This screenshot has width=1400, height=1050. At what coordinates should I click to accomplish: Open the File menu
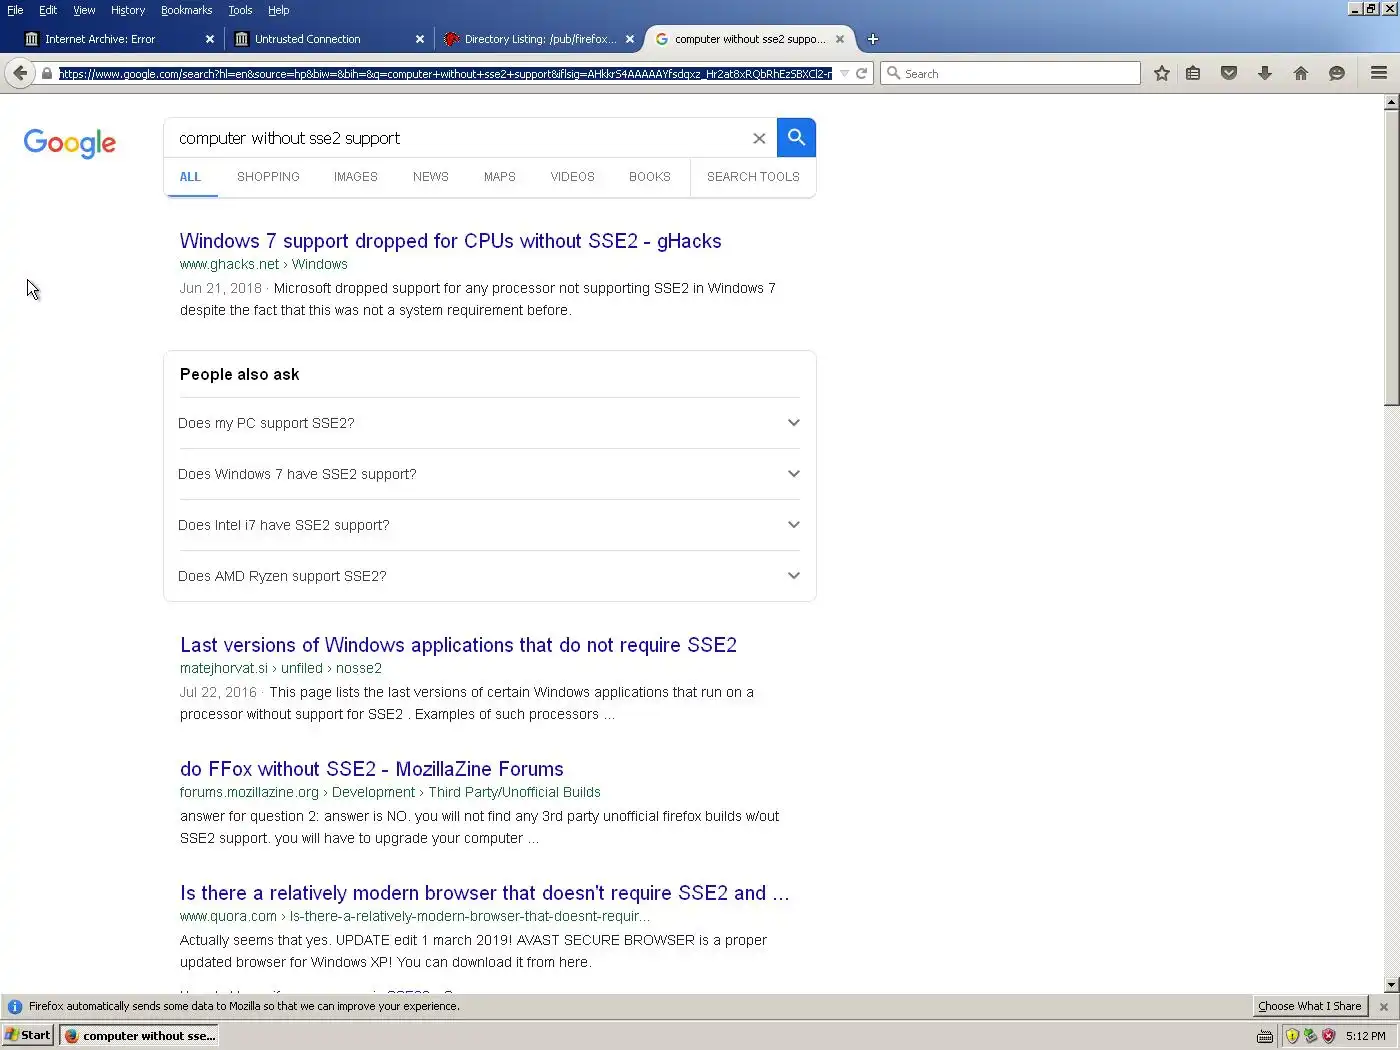[15, 10]
